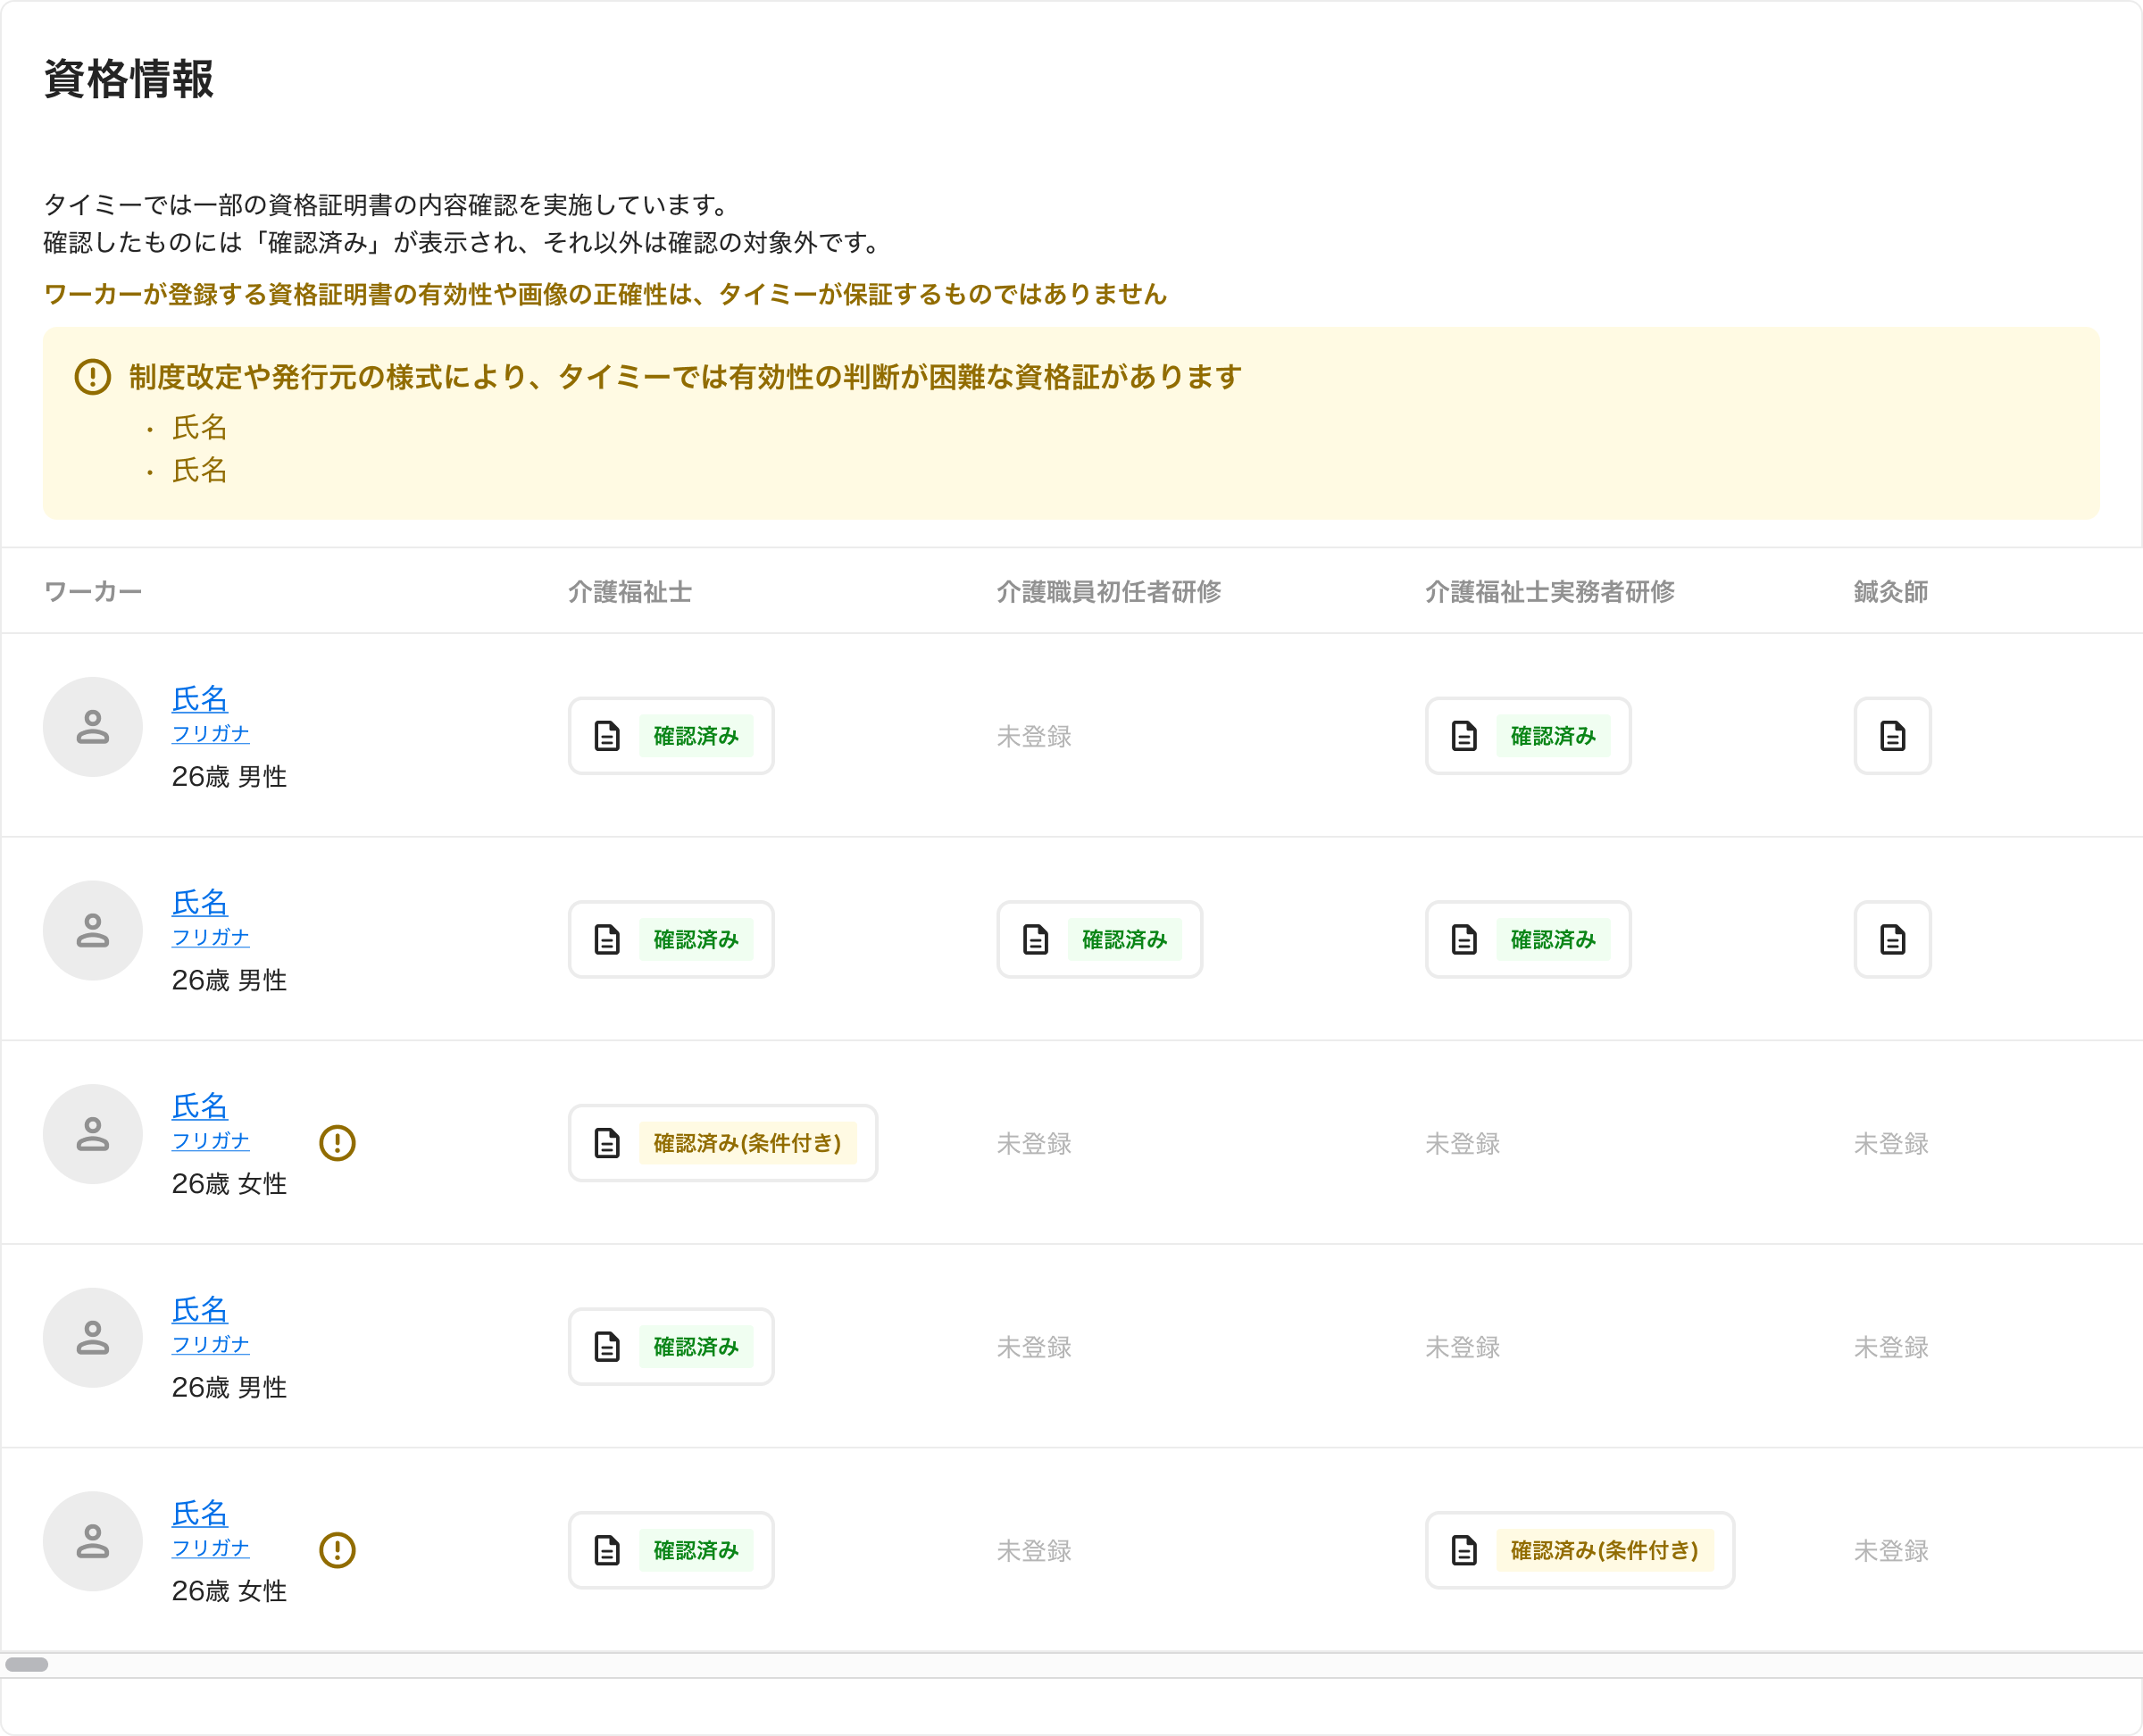Click the 鍼灸師 column header
Viewport: 2143px width, 1736px height.
[x=1891, y=592]
